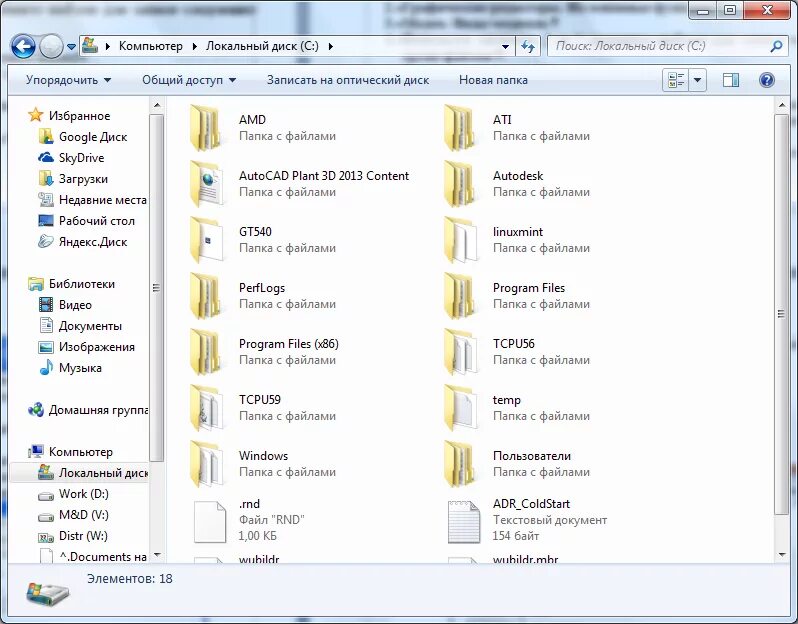The height and width of the screenshot is (624, 798).
Task: Select the ATI folder icon
Action: click(x=461, y=128)
